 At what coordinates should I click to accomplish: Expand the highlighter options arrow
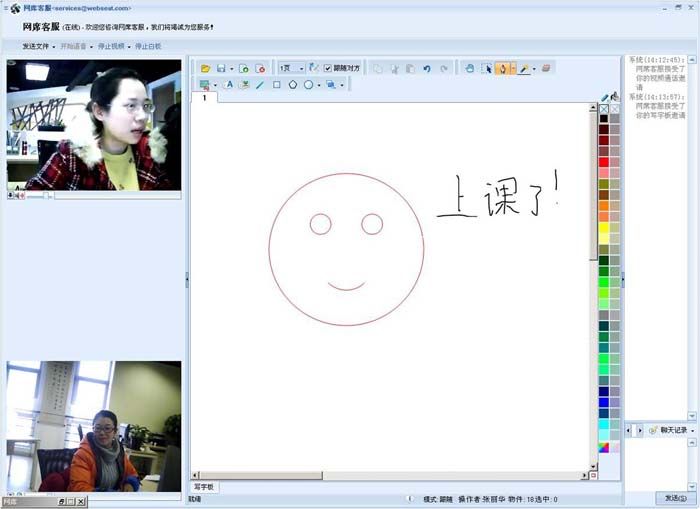click(x=534, y=69)
